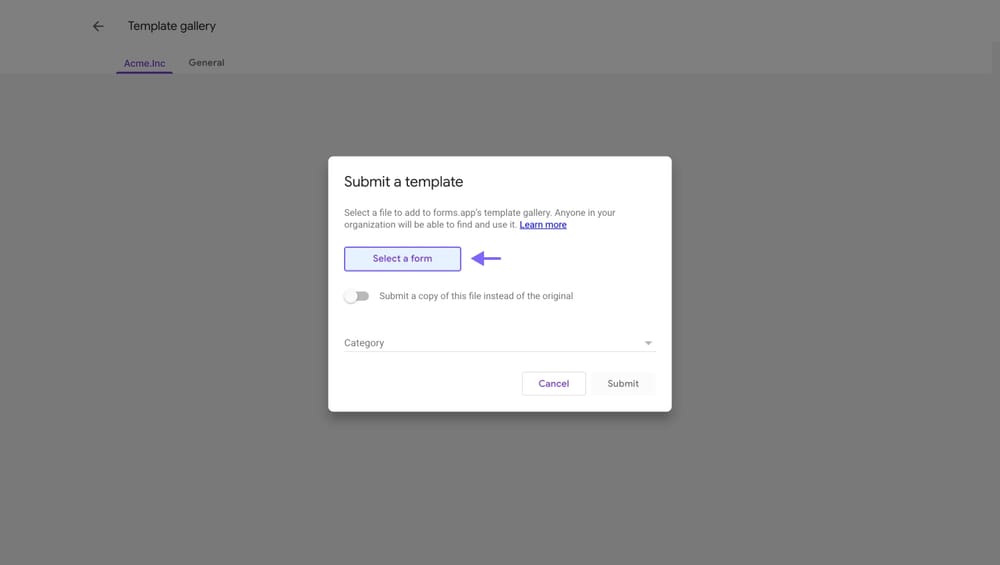This screenshot has height=565, width=1000.
Task: Toggle the submit-a-copy switch on
Action: coord(357,296)
